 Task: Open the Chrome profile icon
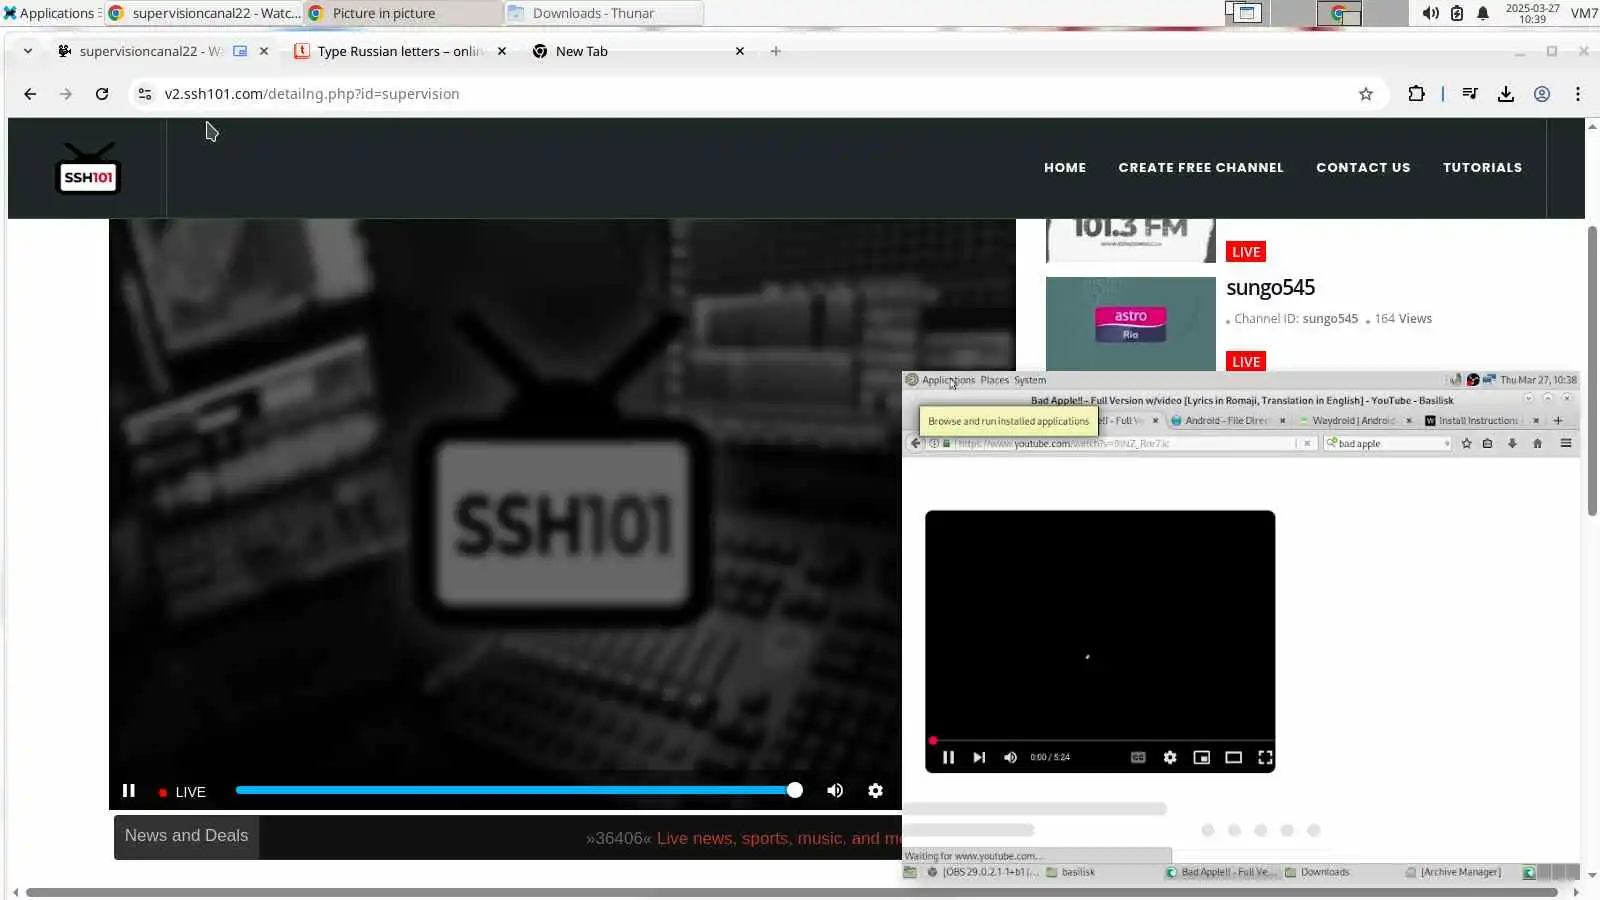coord(1542,94)
